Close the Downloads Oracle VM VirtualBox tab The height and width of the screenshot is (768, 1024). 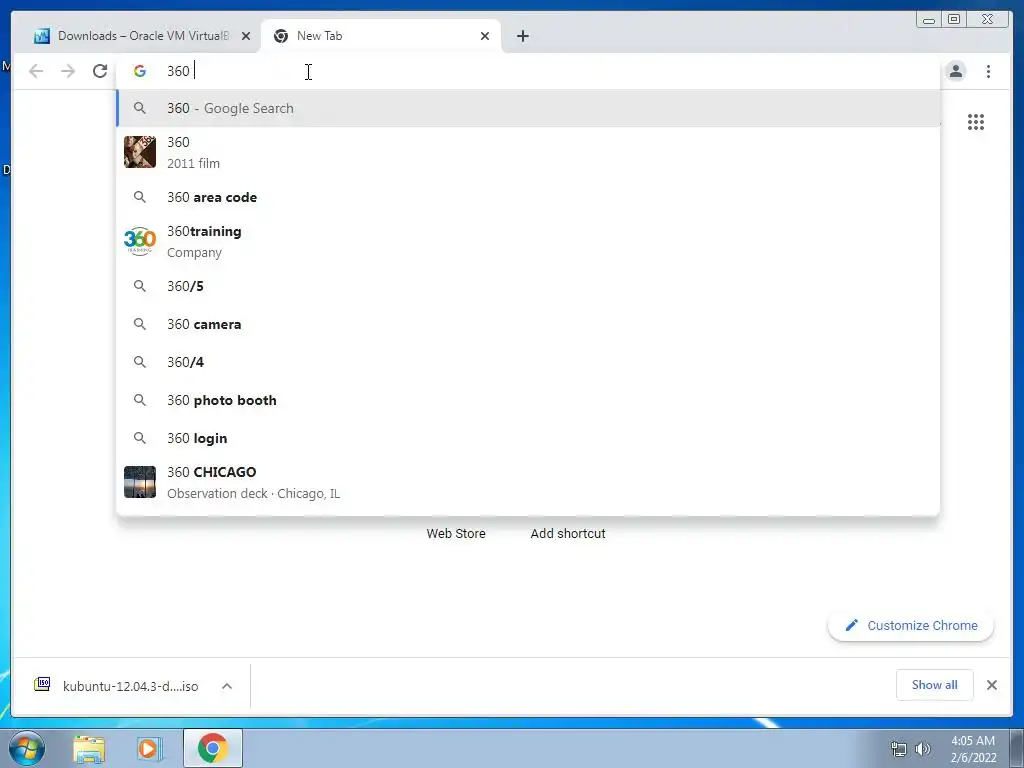tap(246, 36)
